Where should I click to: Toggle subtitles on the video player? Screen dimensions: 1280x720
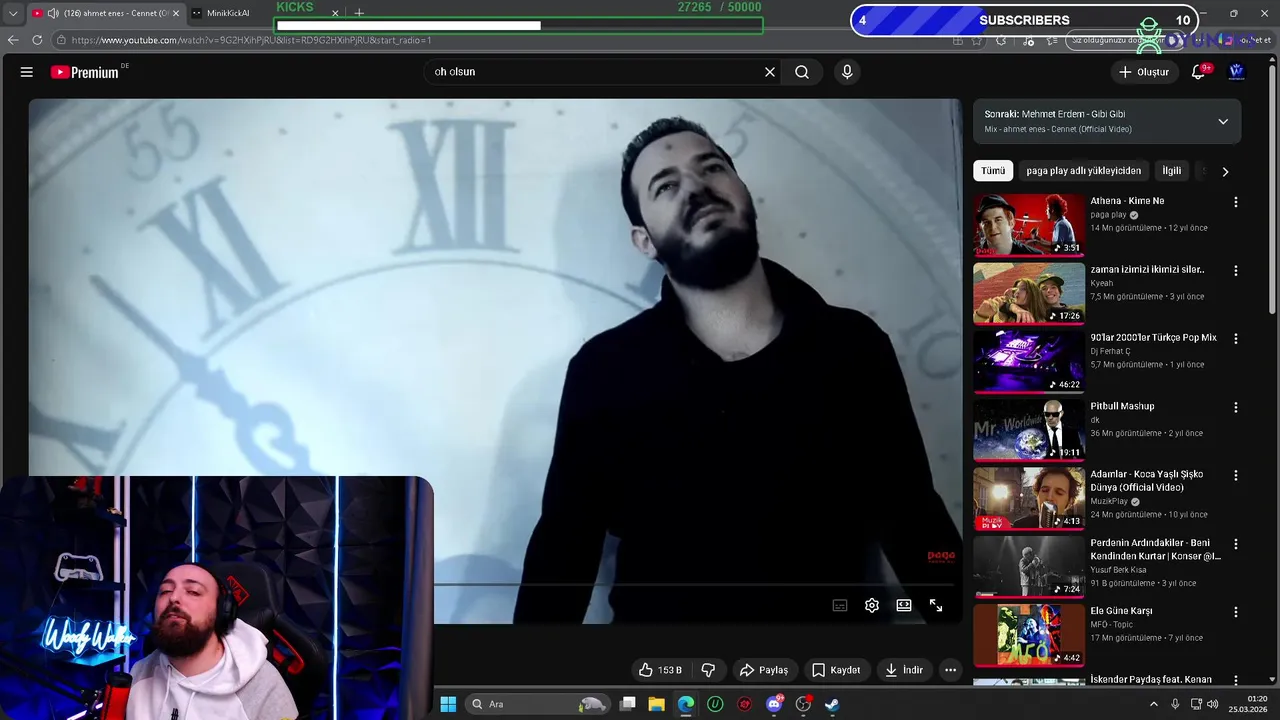840,605
